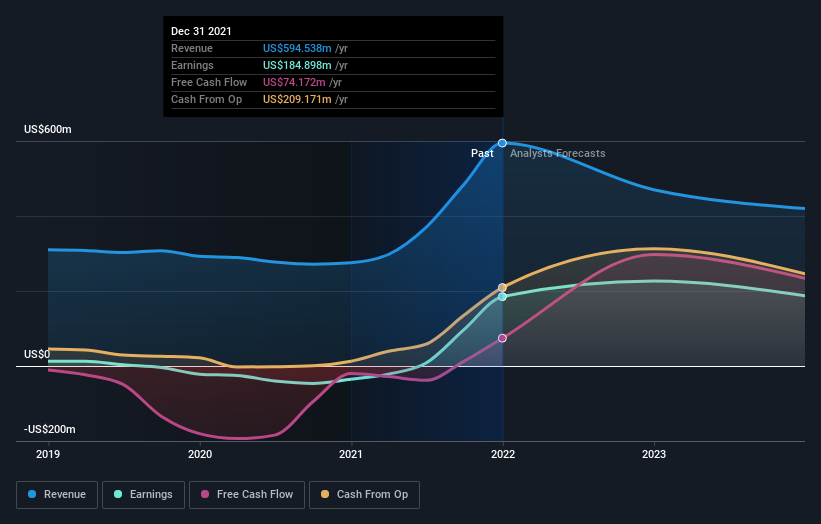Click the Past label on chart
Screen dimensions: 821x524
pos(482,153)
